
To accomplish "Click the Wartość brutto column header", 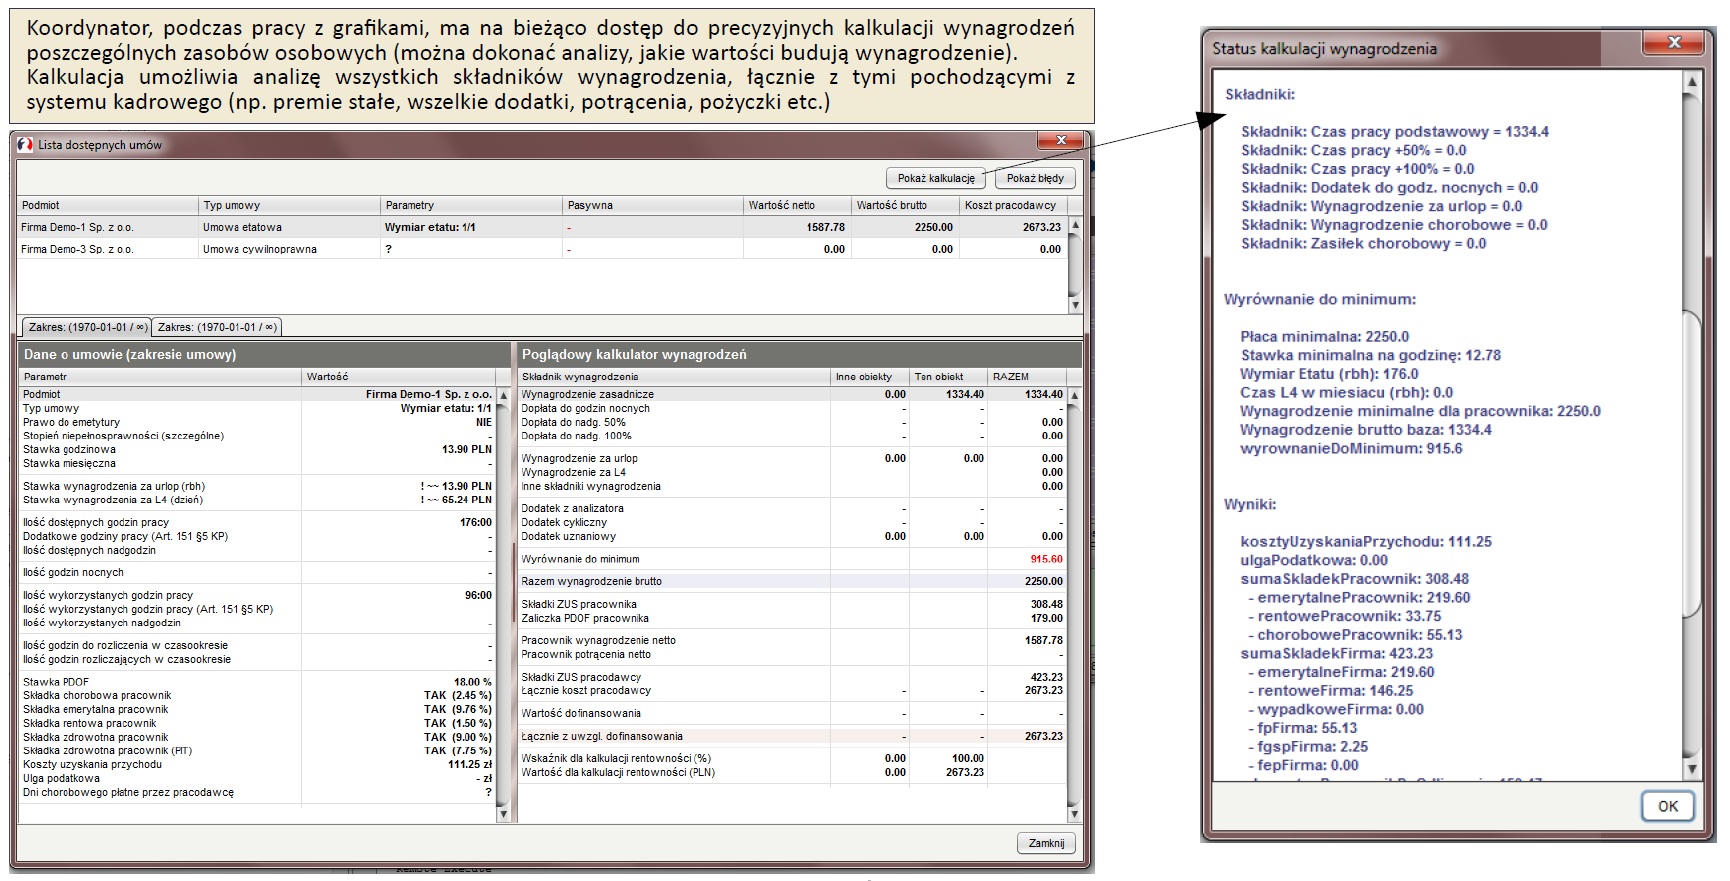I will [x=905, y=205].
